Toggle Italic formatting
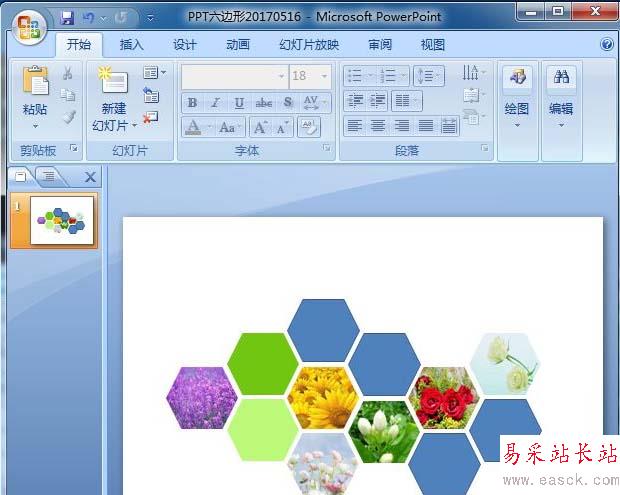The width and height of the screenshot is (620, 495). (x=215, y=103)
